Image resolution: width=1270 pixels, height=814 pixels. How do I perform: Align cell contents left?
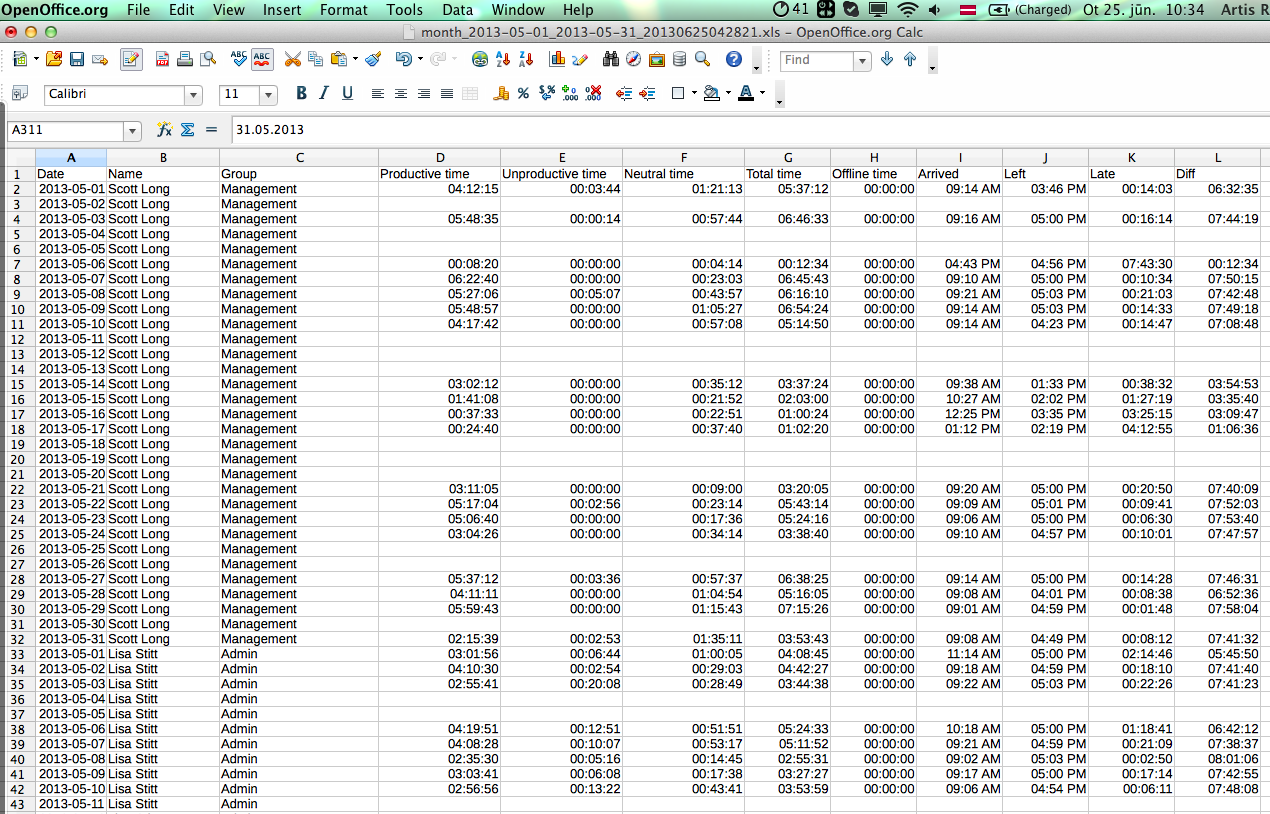pyautogui.click(x=378, y=94)
